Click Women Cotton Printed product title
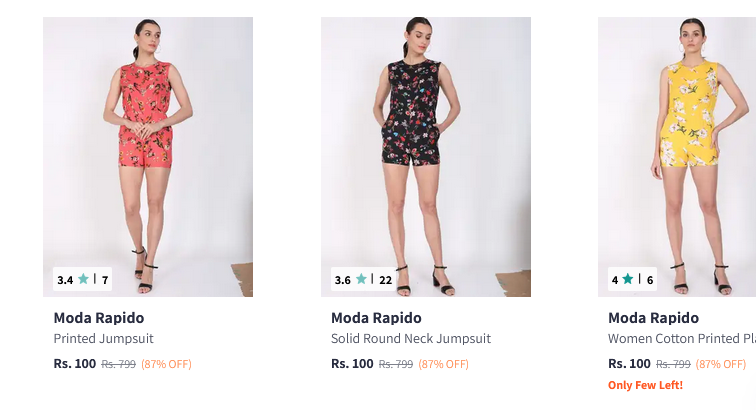Image resolution: width=756 pixels, height=410 pixels. tap(681, 339)
